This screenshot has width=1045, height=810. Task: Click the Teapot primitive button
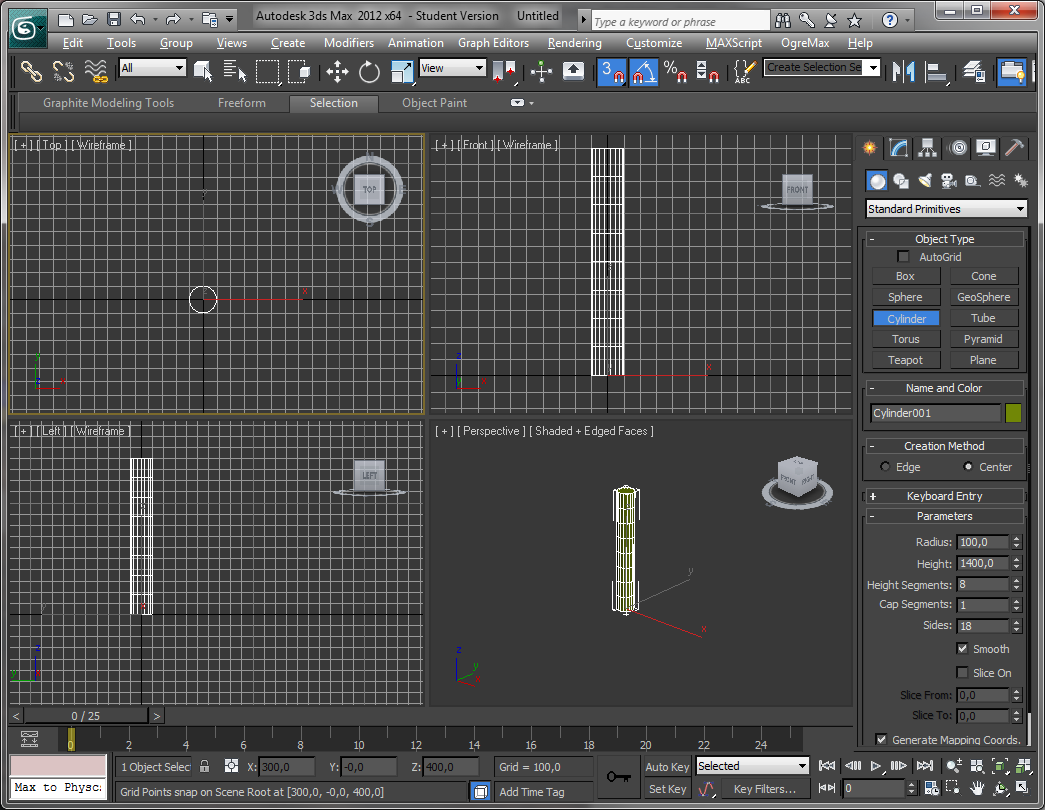coord(906,359)
